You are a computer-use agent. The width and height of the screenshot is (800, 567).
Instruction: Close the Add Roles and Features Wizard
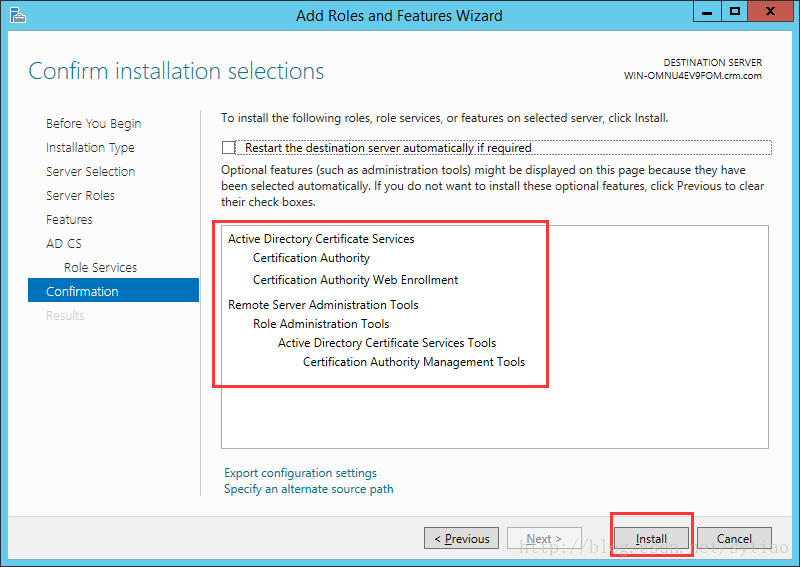pos(770,12)
